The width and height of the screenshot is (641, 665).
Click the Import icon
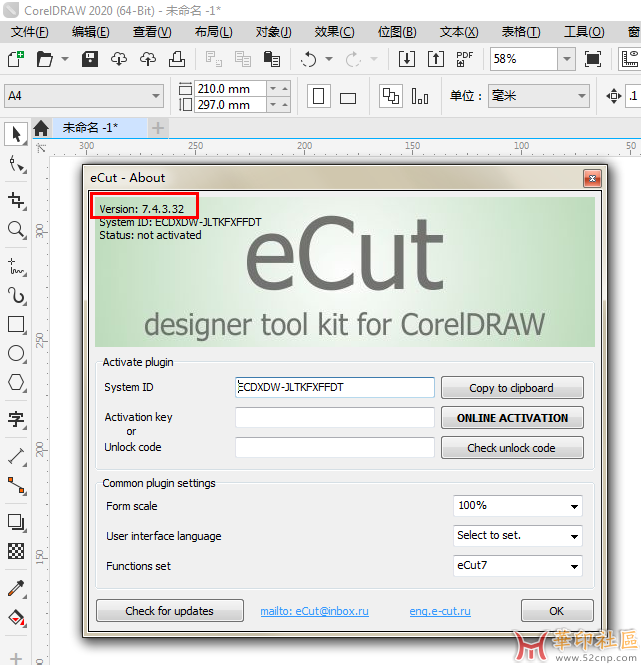tap(406, 59)
